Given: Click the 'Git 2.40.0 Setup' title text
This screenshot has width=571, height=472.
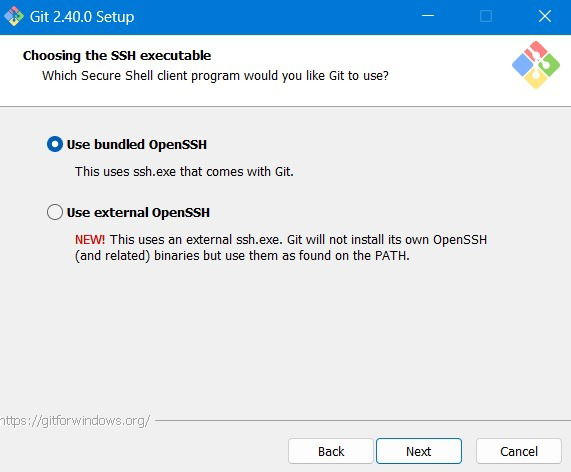Looking at the screenshot, I should coord(82,17).
